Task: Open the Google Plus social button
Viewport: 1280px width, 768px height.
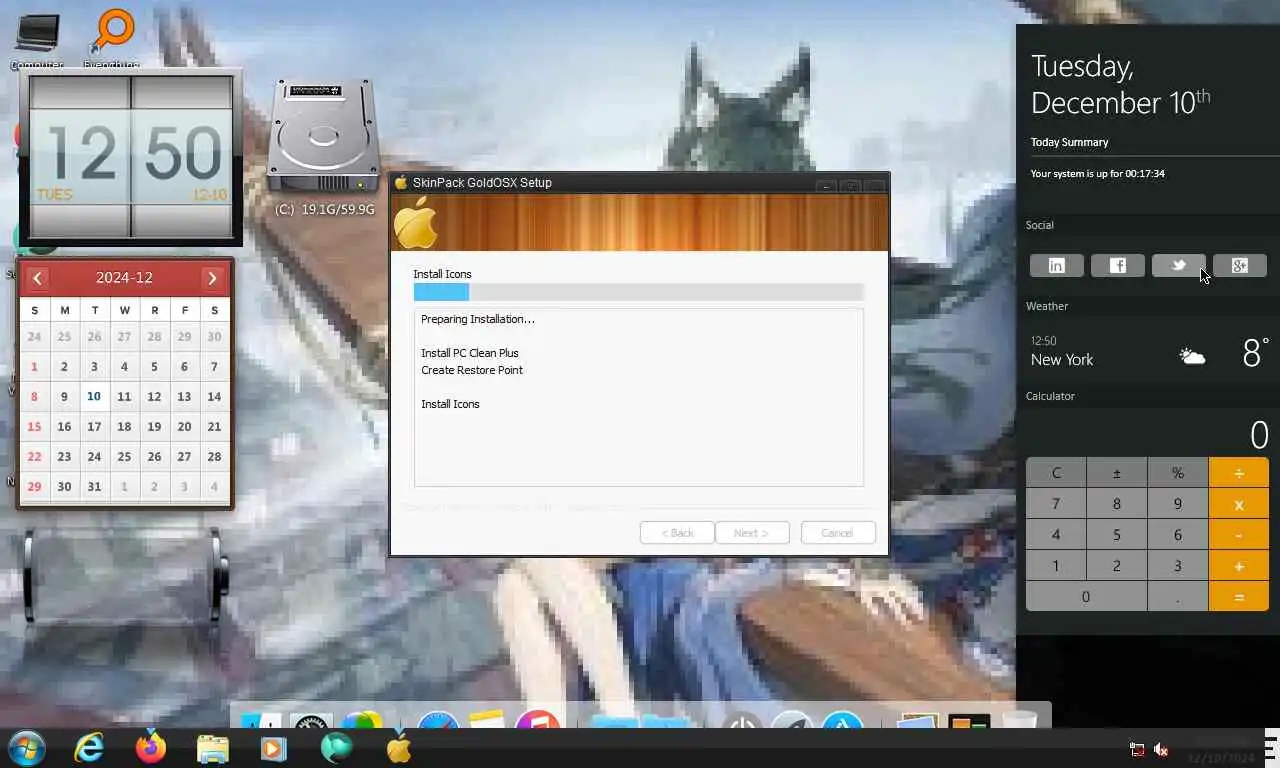Action: point(1240,265)
